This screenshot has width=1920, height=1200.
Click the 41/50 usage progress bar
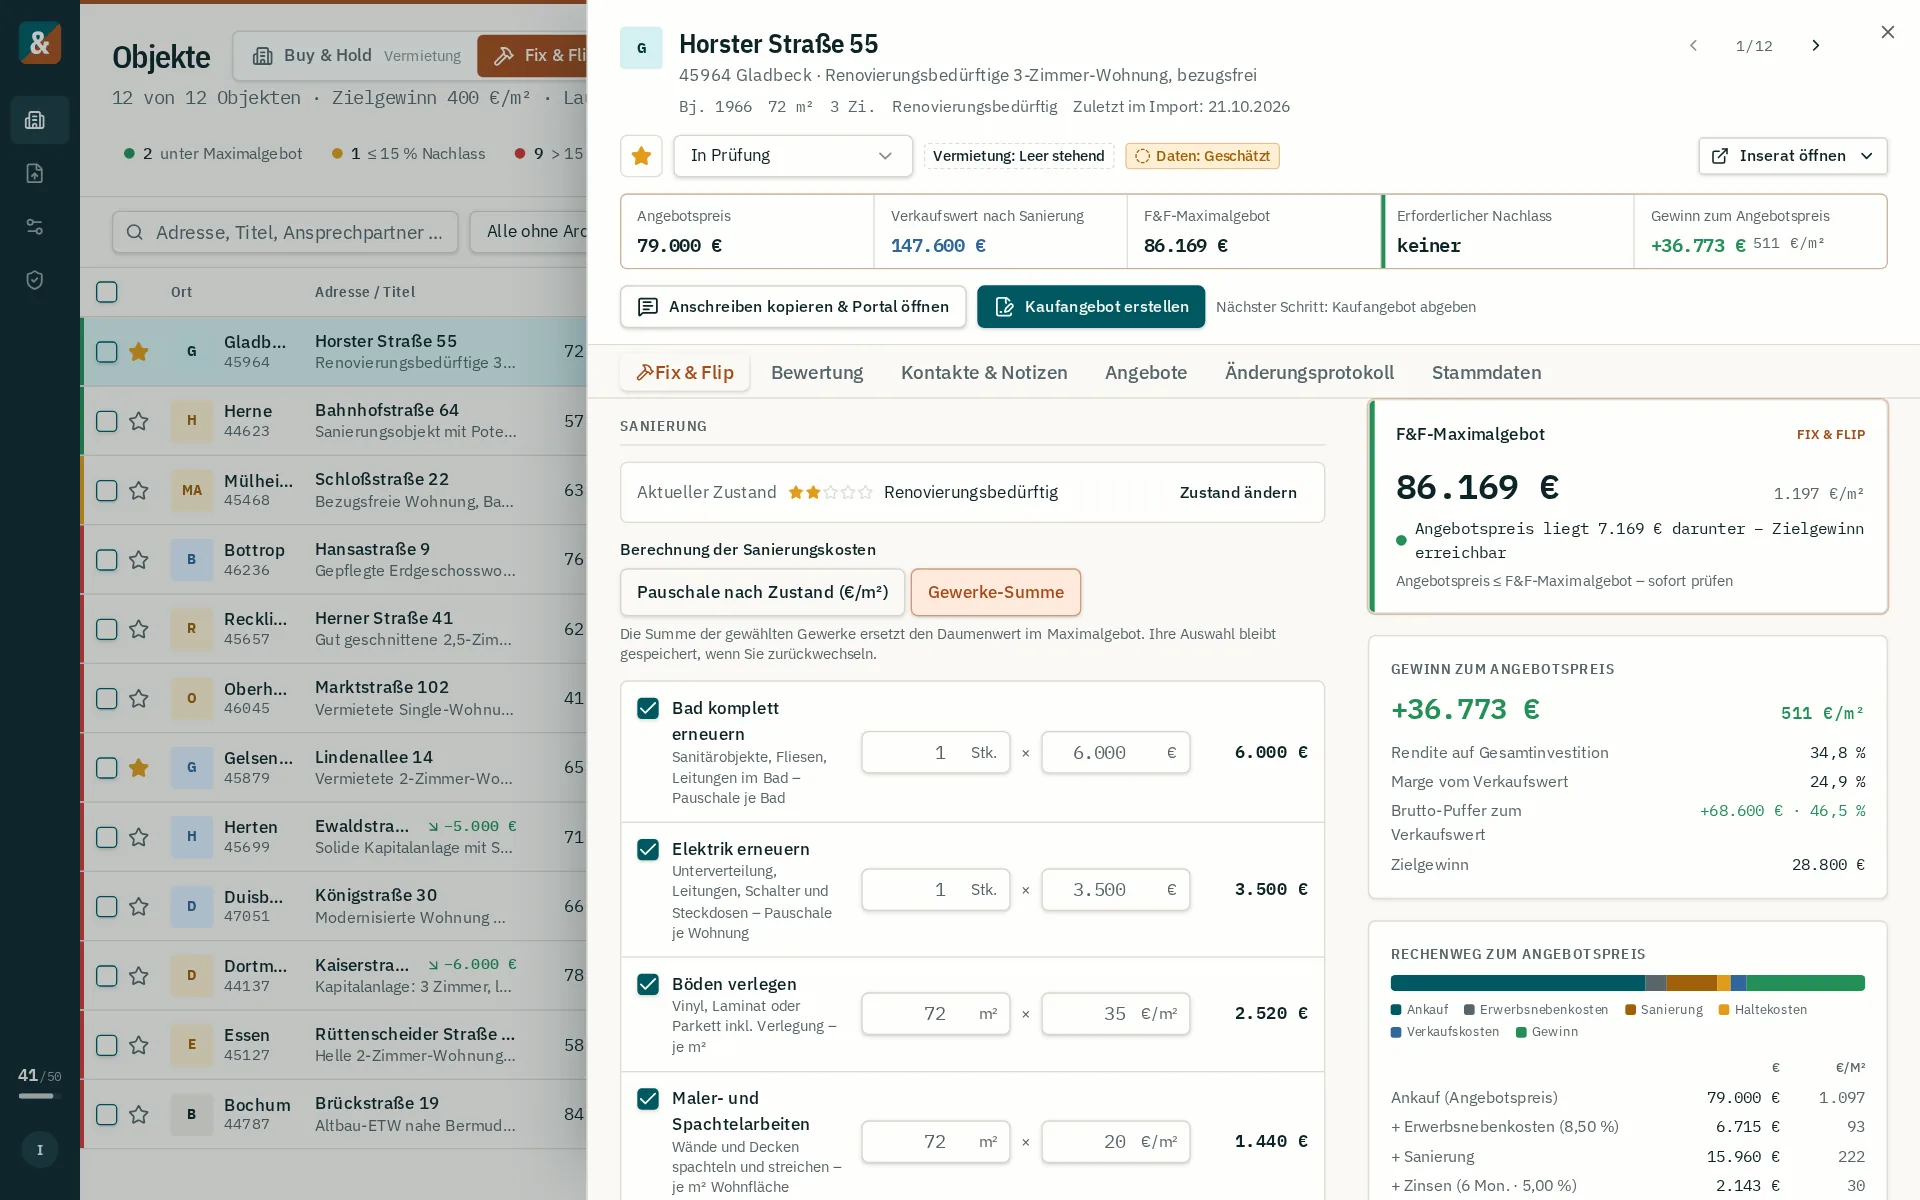coord(40,1096)
